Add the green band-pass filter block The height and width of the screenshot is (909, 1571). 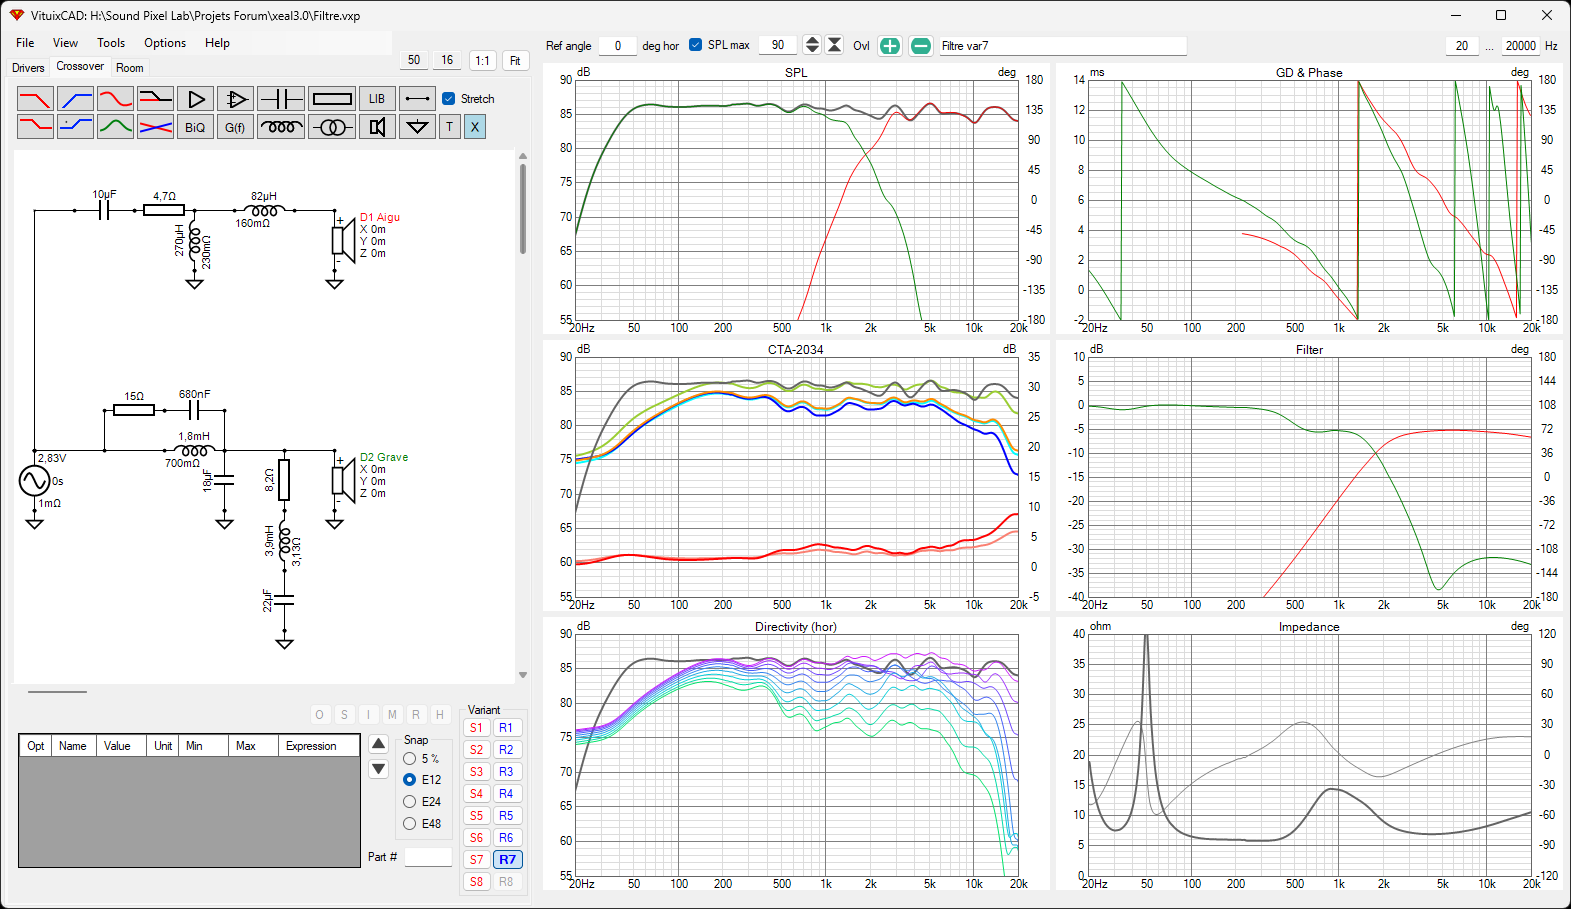(x=115, y=127)
